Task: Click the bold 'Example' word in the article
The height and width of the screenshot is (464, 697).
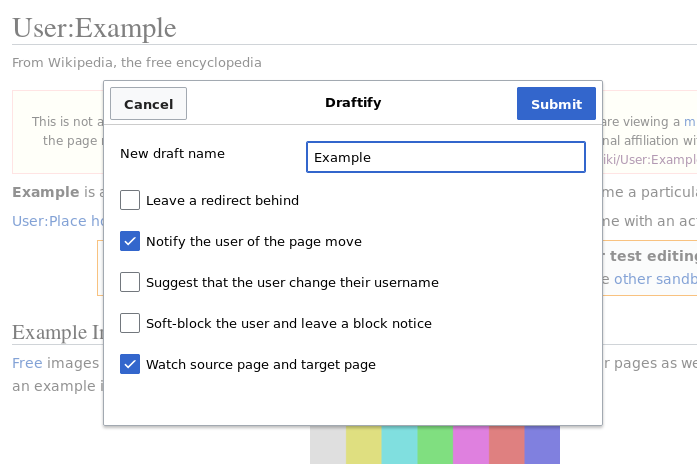Action: 46,192
